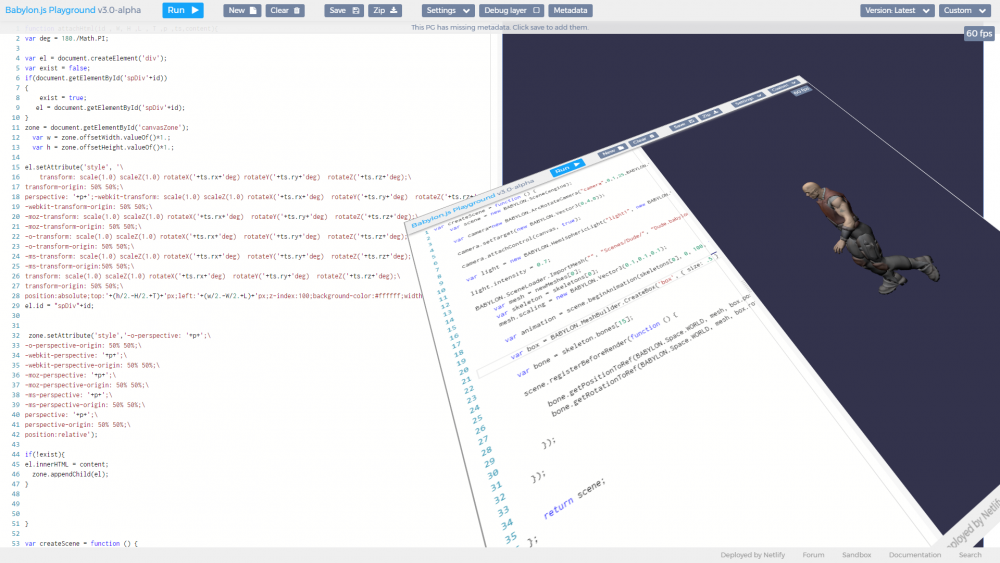The height and width of the screenshot is (563, 1000).
Task: Open the Metadata dialog
Action: click(x=570, y=10)
